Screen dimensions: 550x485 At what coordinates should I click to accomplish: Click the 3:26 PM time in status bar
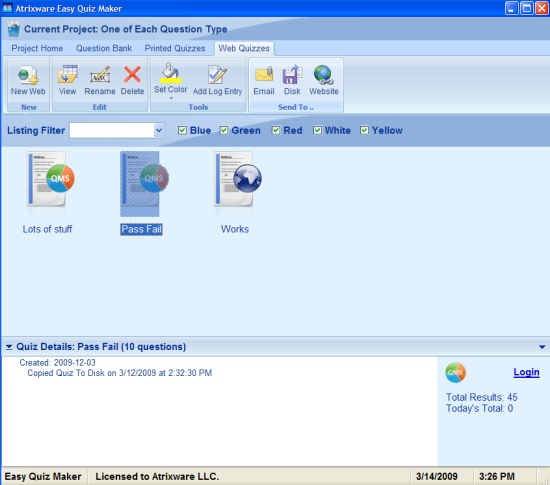(497, 477)
